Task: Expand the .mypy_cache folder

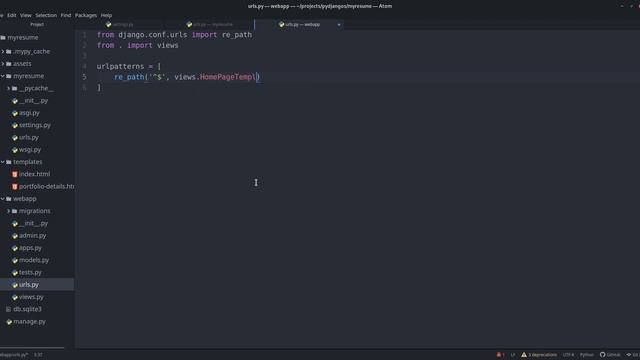Action: (x=3, y=51)
